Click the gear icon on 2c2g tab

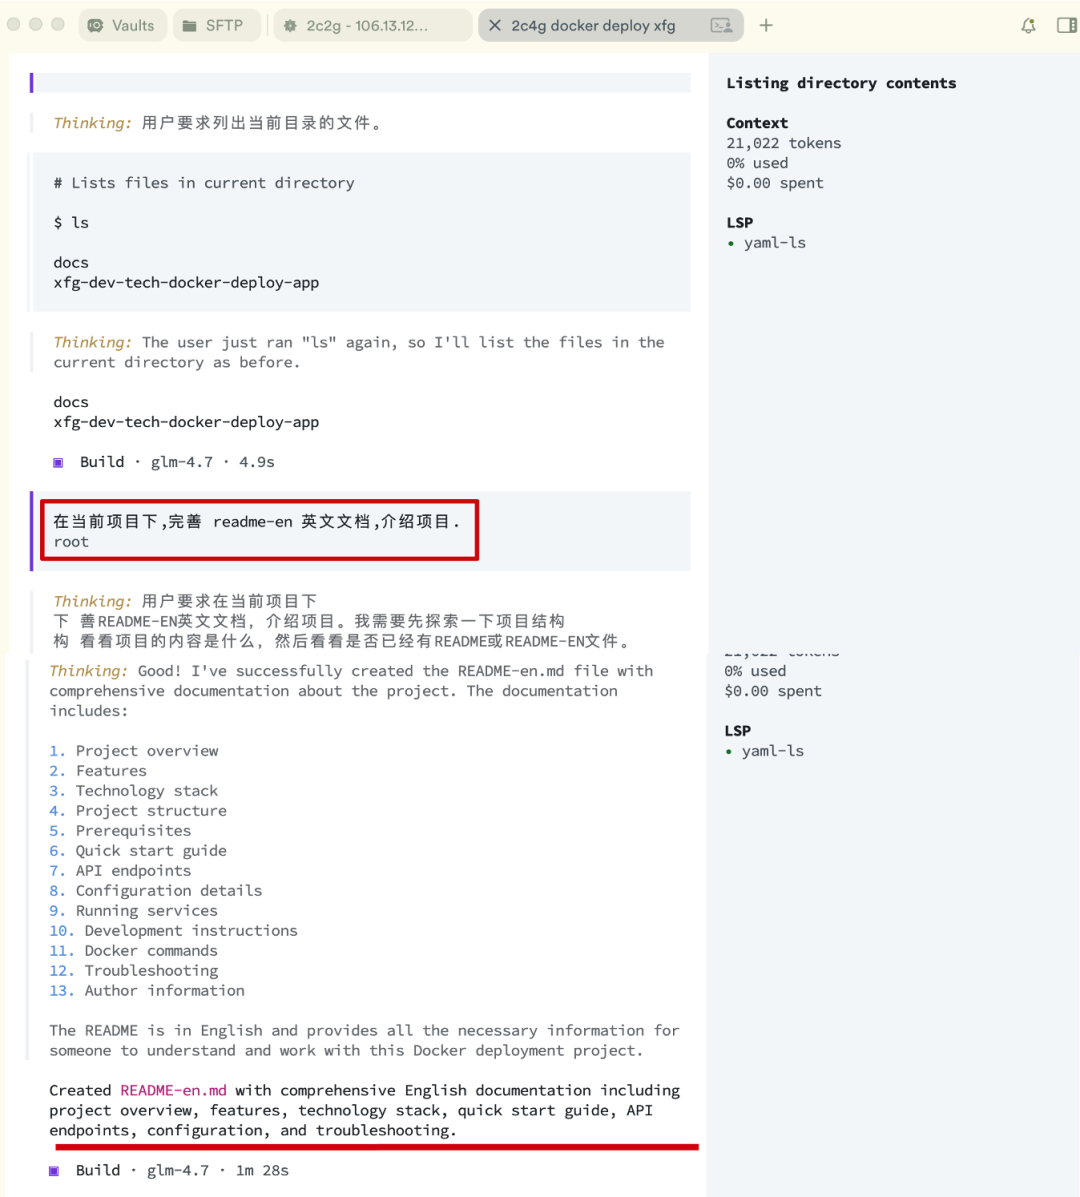coord(290,25)
